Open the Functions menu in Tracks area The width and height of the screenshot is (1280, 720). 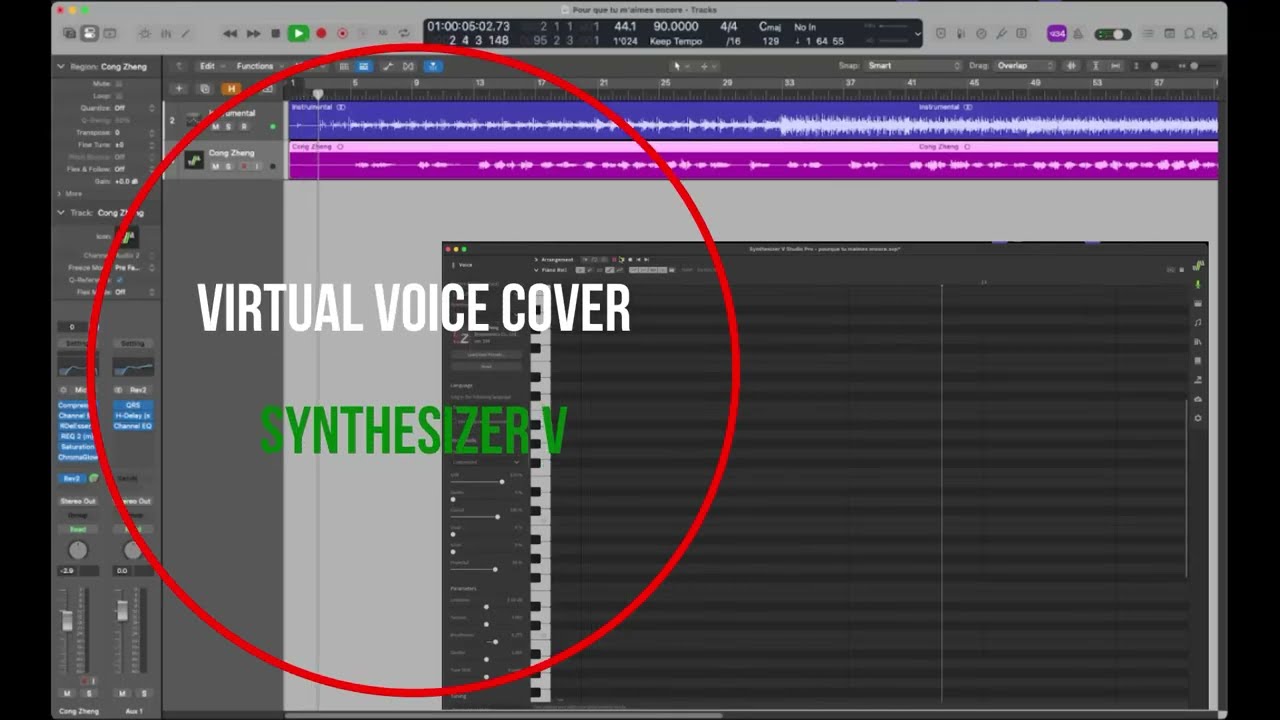click(258, 66)
